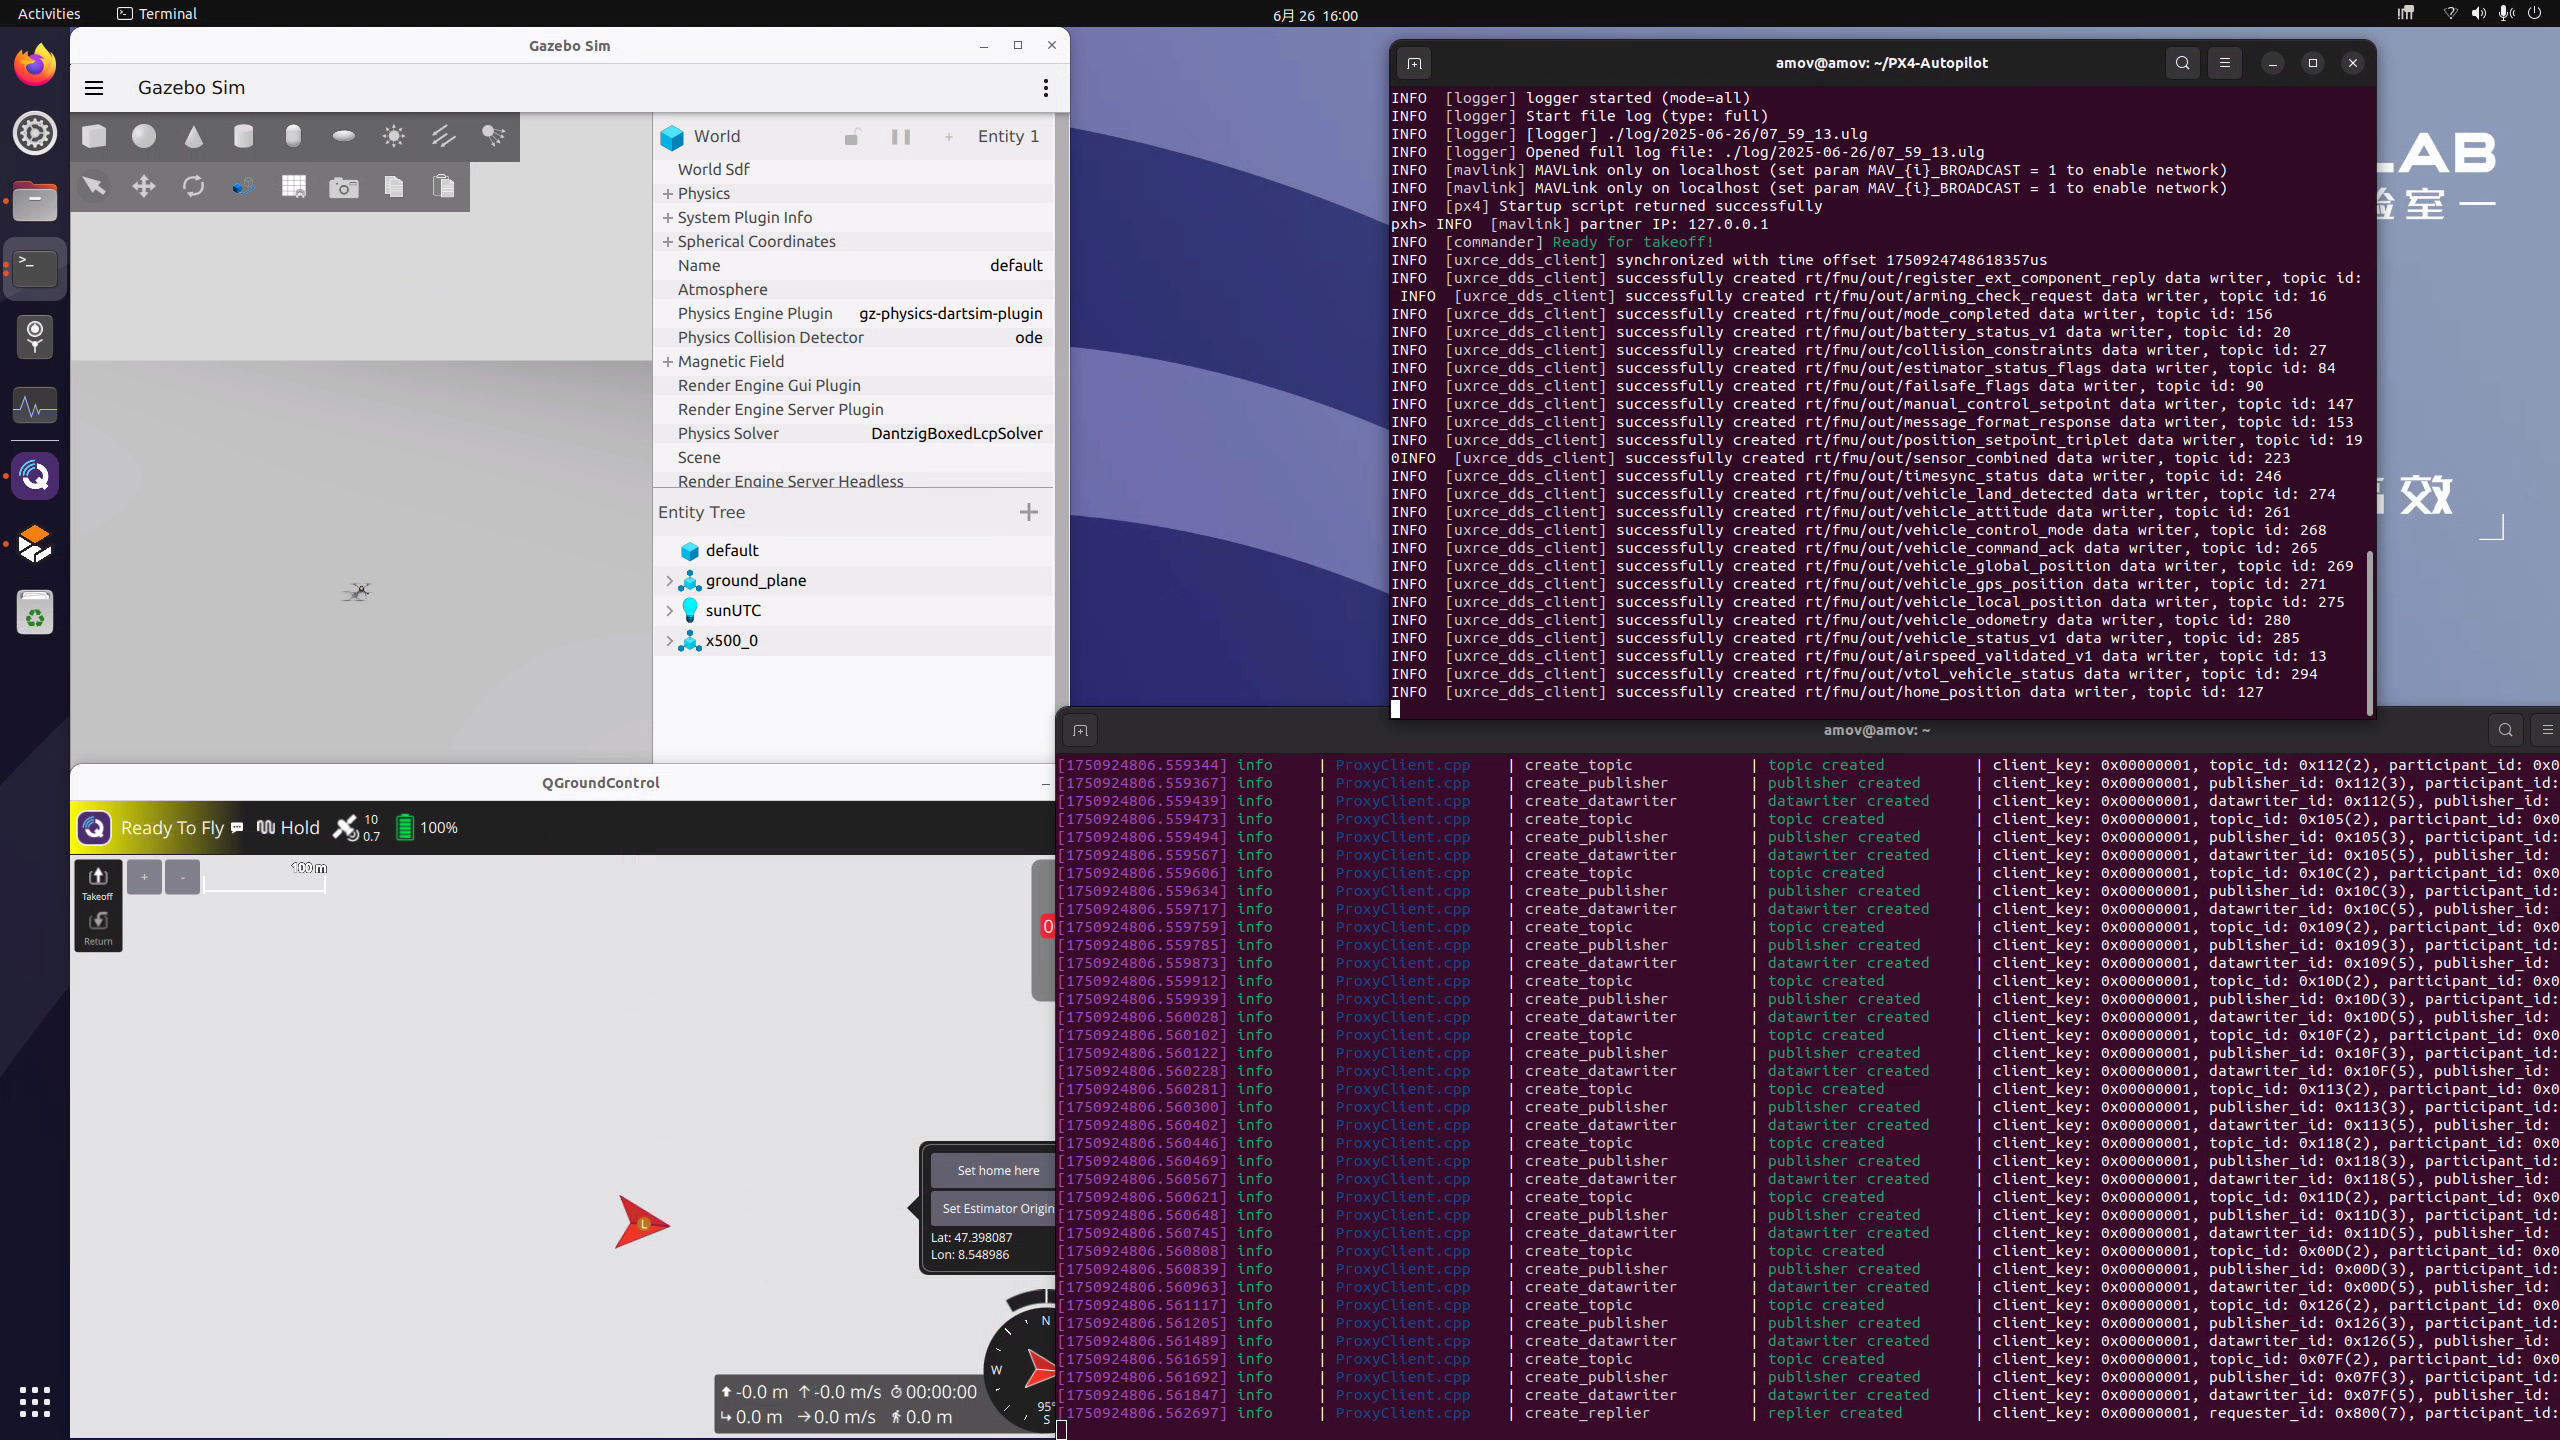Open the battery 100% indicator
Viewport: 2560px width, 1440px height.
click(x=426, y=828)
